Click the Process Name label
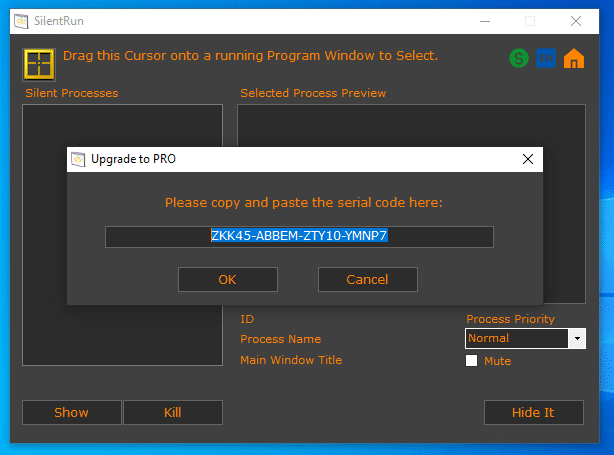The image size is (614, 455). (x=281, y=339)
